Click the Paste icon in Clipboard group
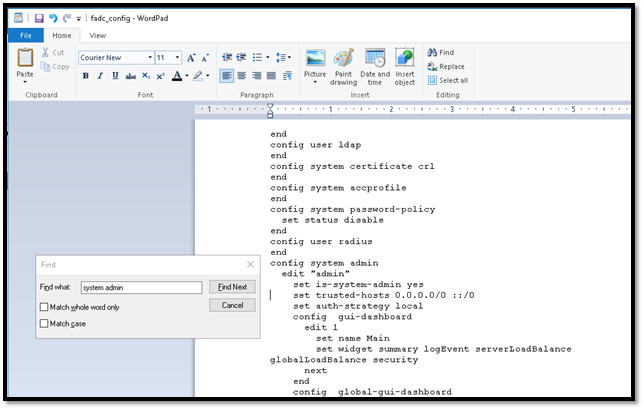The image size is (644, 410). click(25, 58)
